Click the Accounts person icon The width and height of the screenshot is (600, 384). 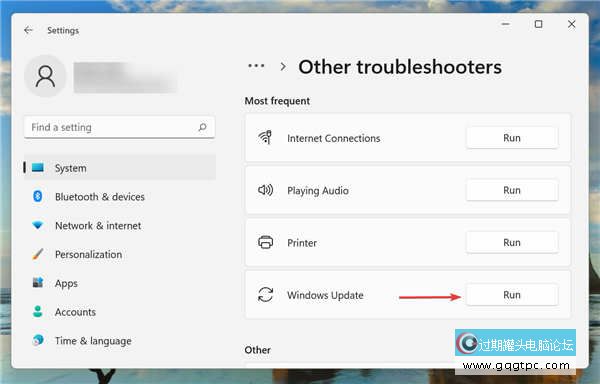[38, 311]
